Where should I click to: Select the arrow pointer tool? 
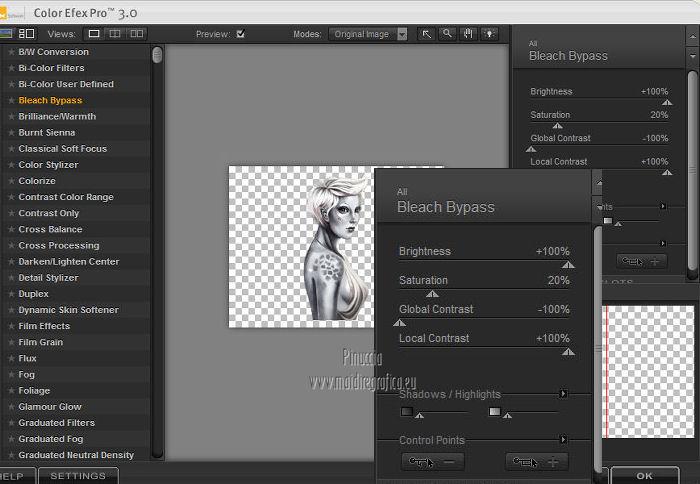(427, 34)
